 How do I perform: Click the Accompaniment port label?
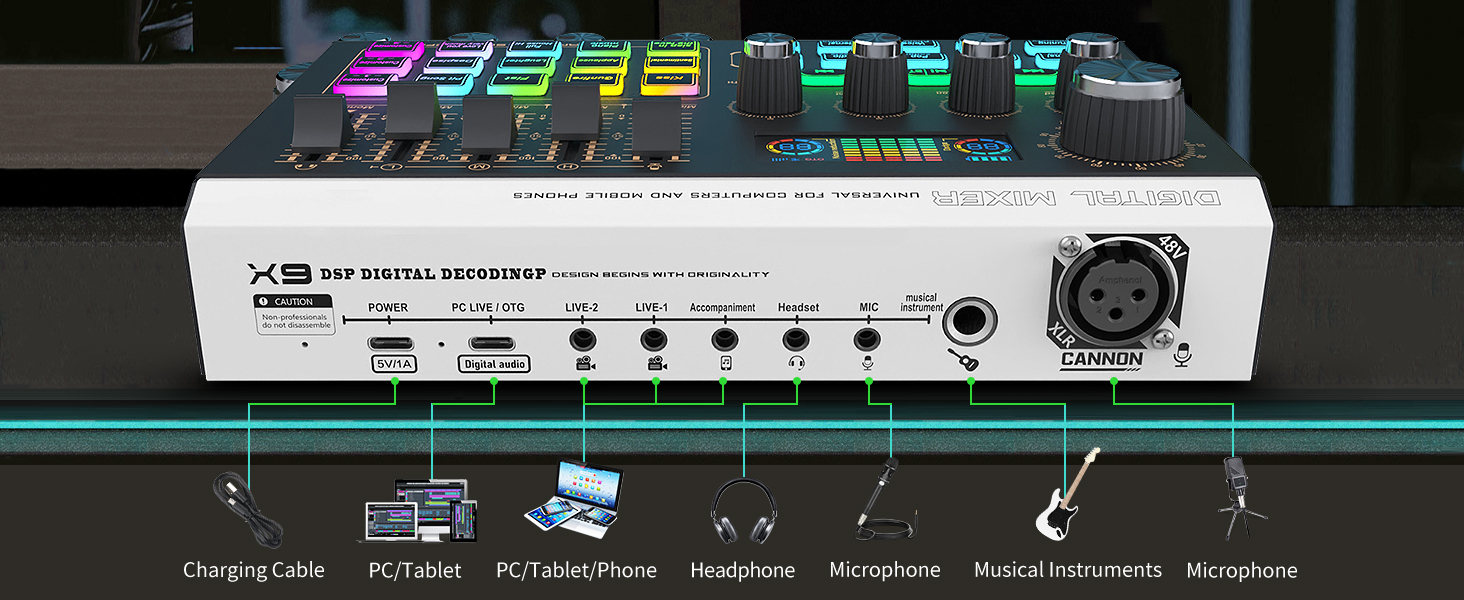click(723, 307)
